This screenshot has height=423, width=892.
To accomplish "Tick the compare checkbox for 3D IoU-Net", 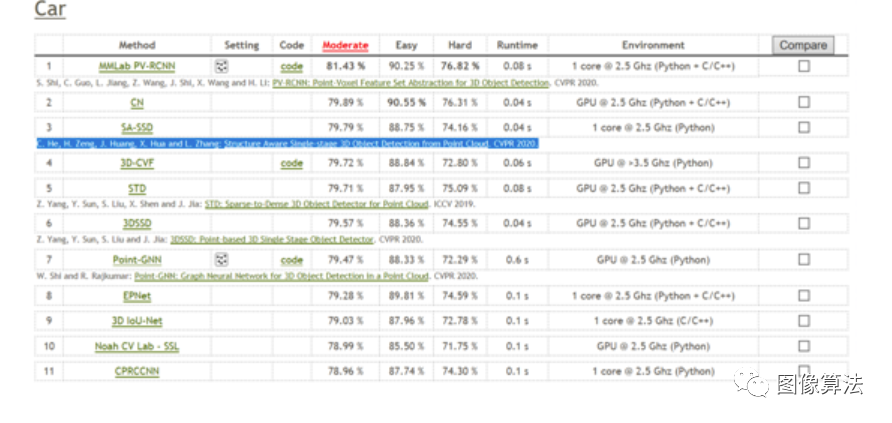I will pos(803,321).
